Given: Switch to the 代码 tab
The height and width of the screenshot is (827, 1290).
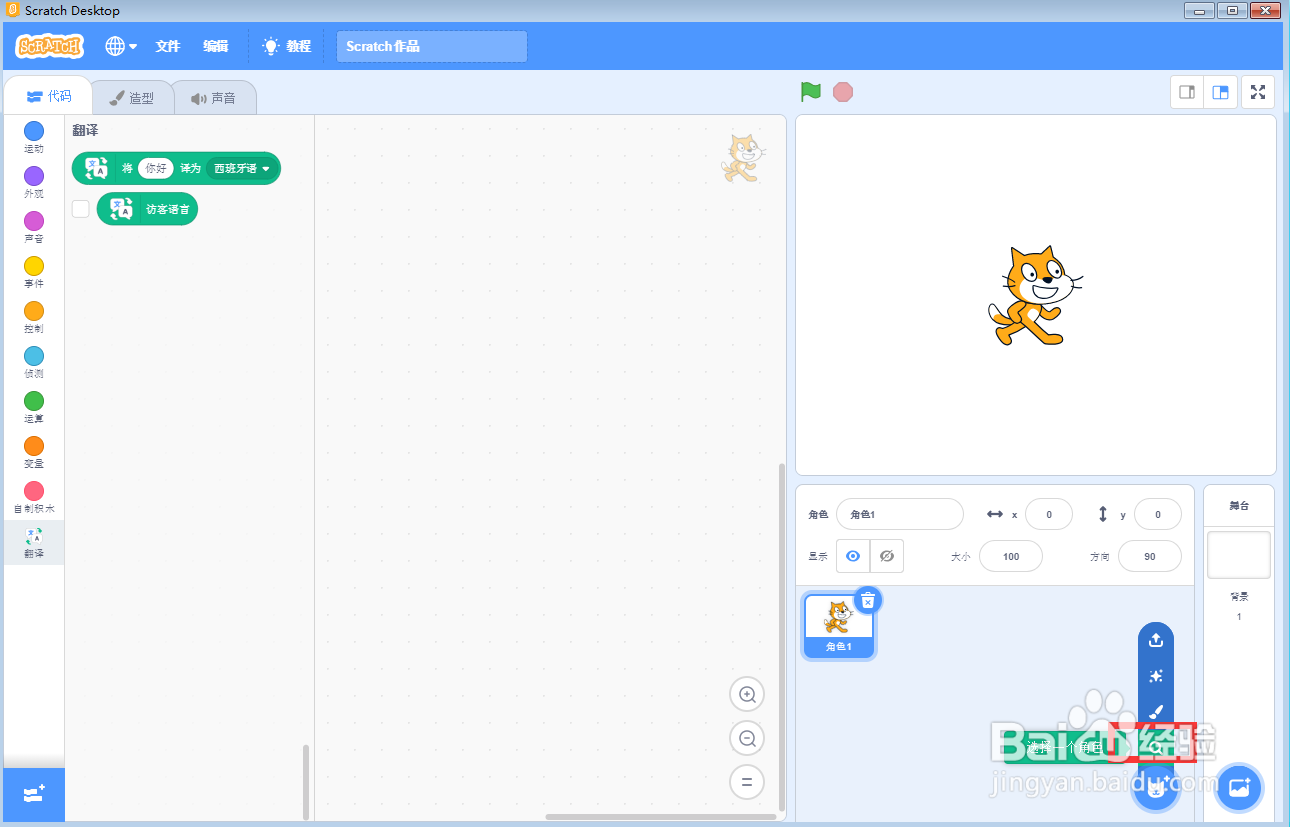Looking at the screenshot, I should (48, 97).
